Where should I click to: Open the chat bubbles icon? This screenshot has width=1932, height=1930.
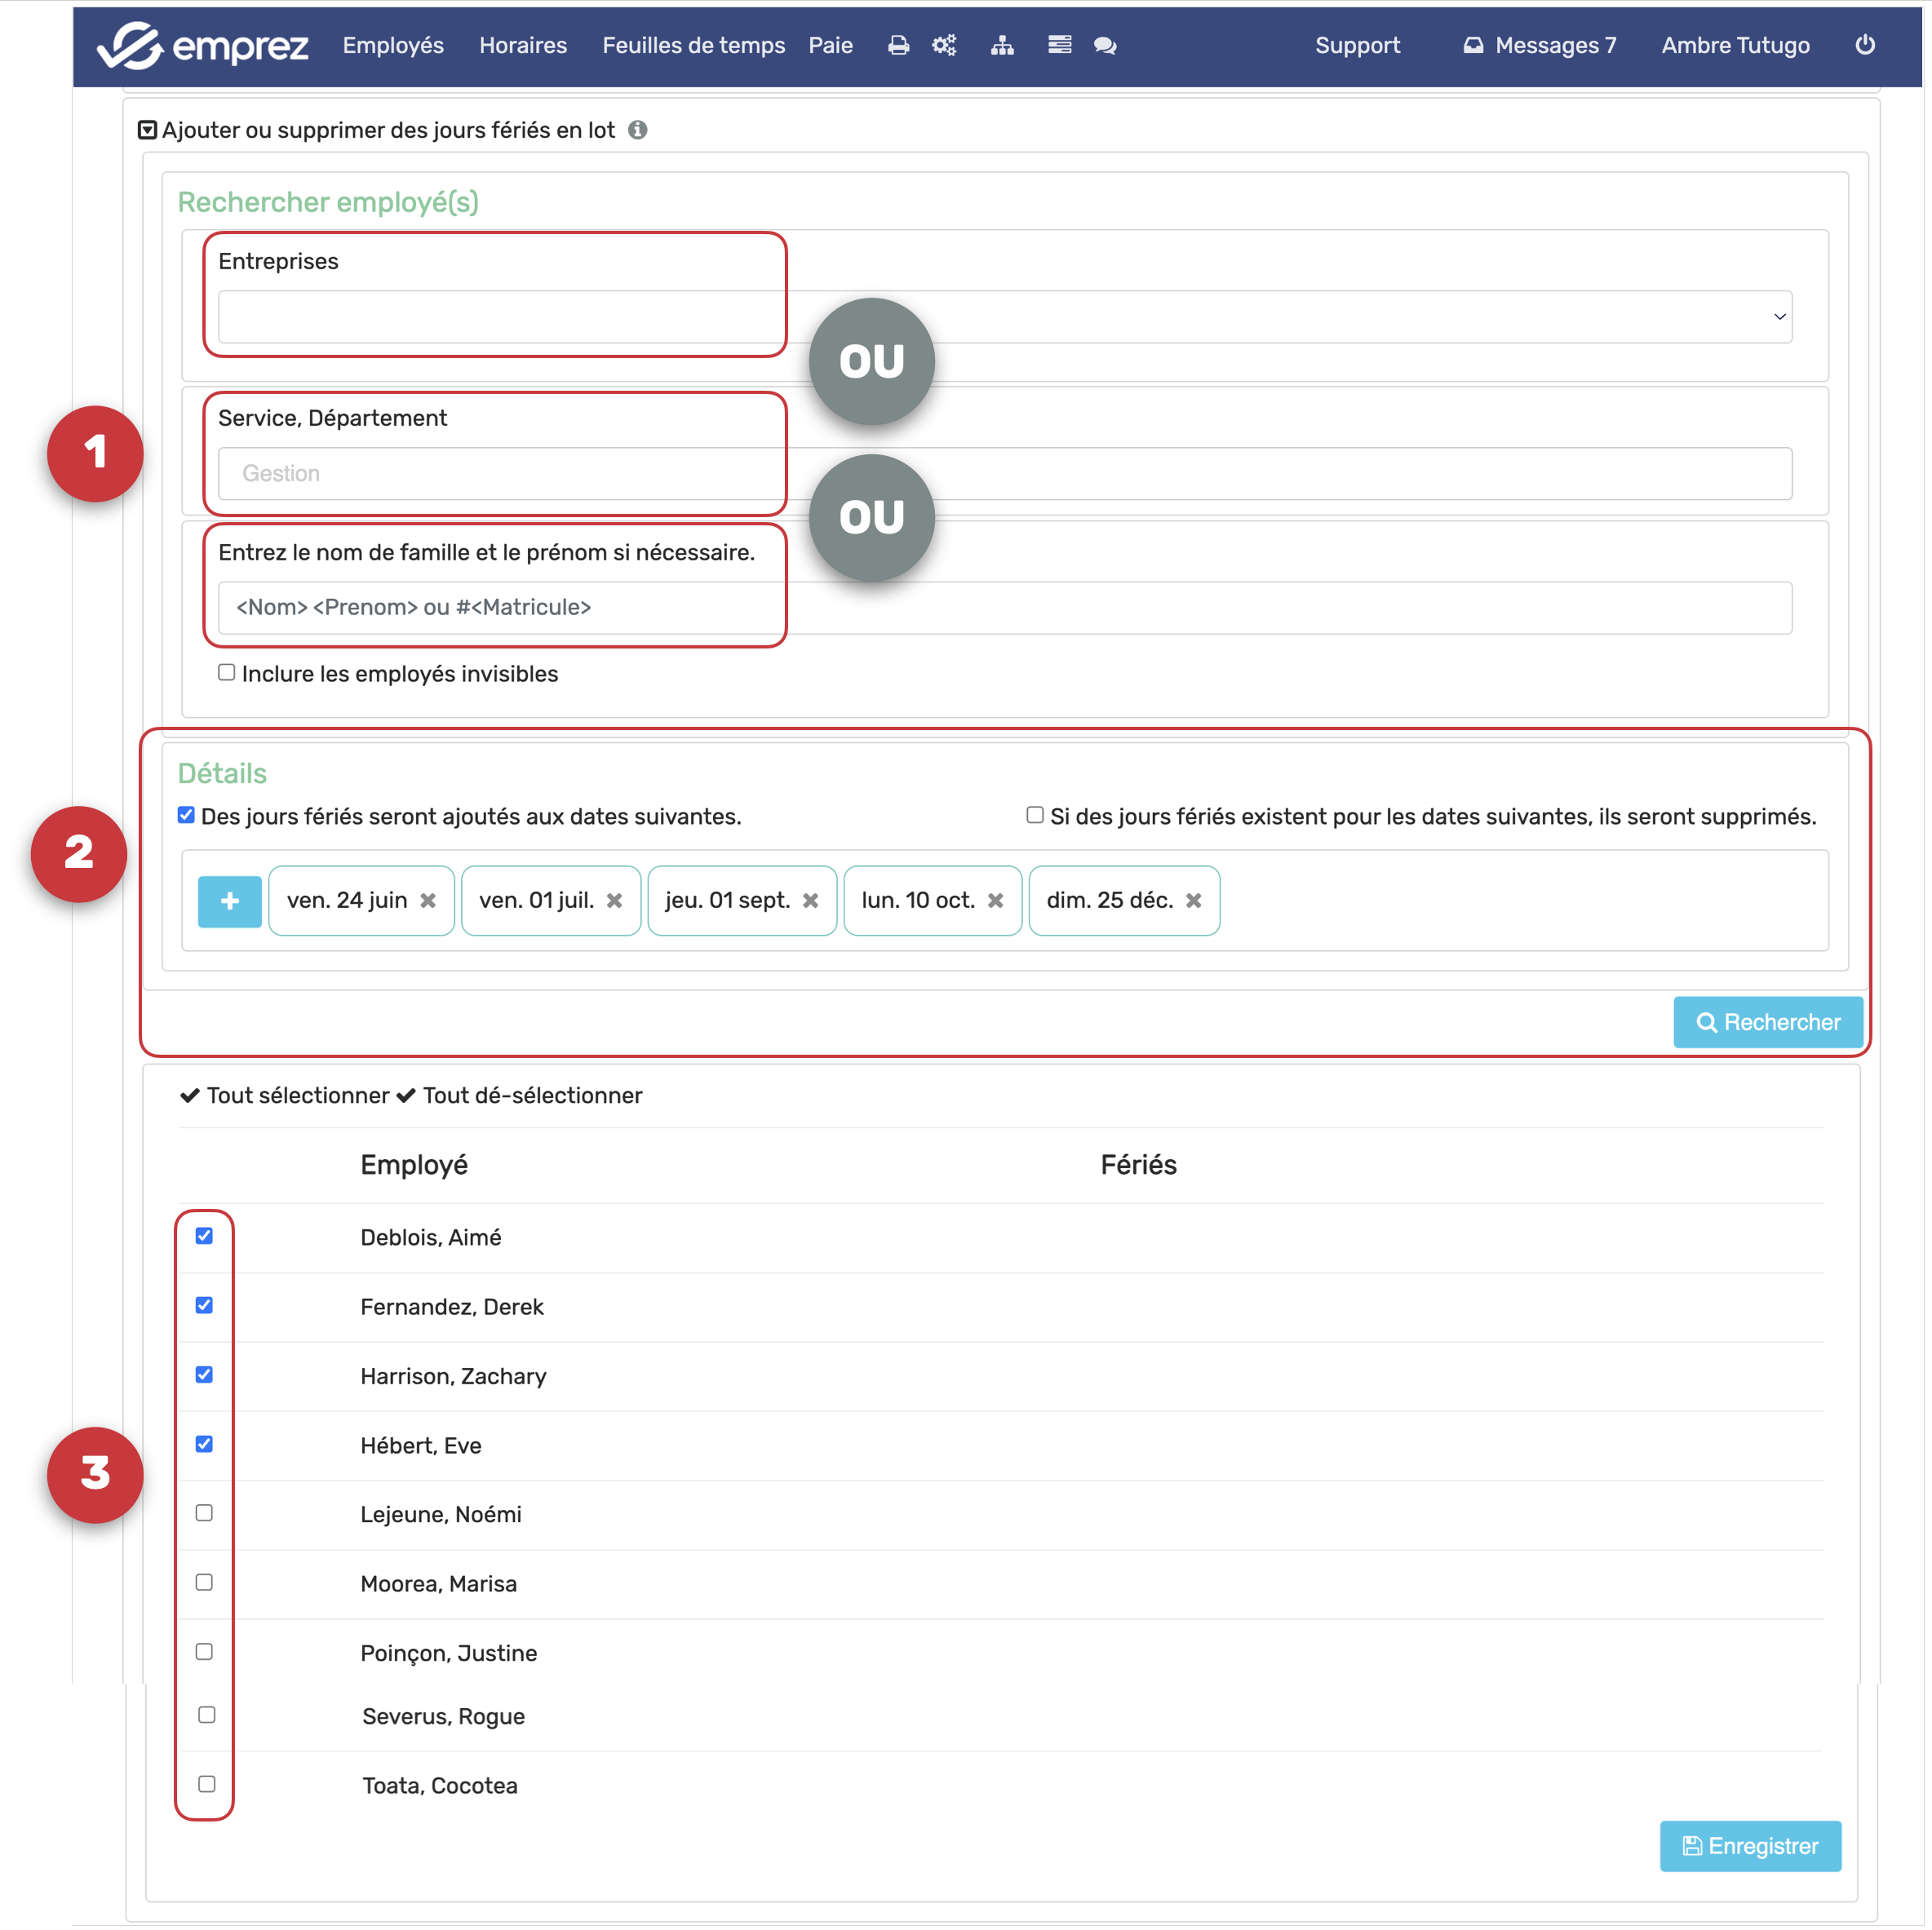click(x=1105, y=45)
